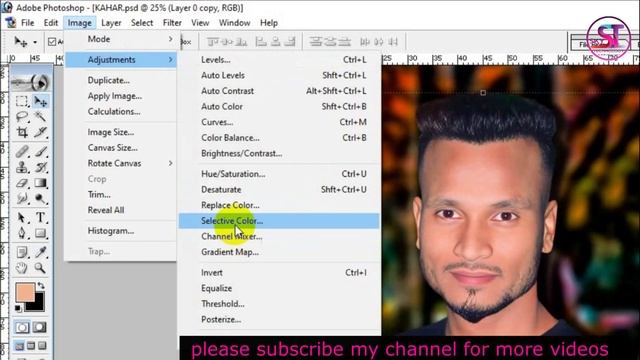Choose Gradient Map adjustment

pos(279,252)
